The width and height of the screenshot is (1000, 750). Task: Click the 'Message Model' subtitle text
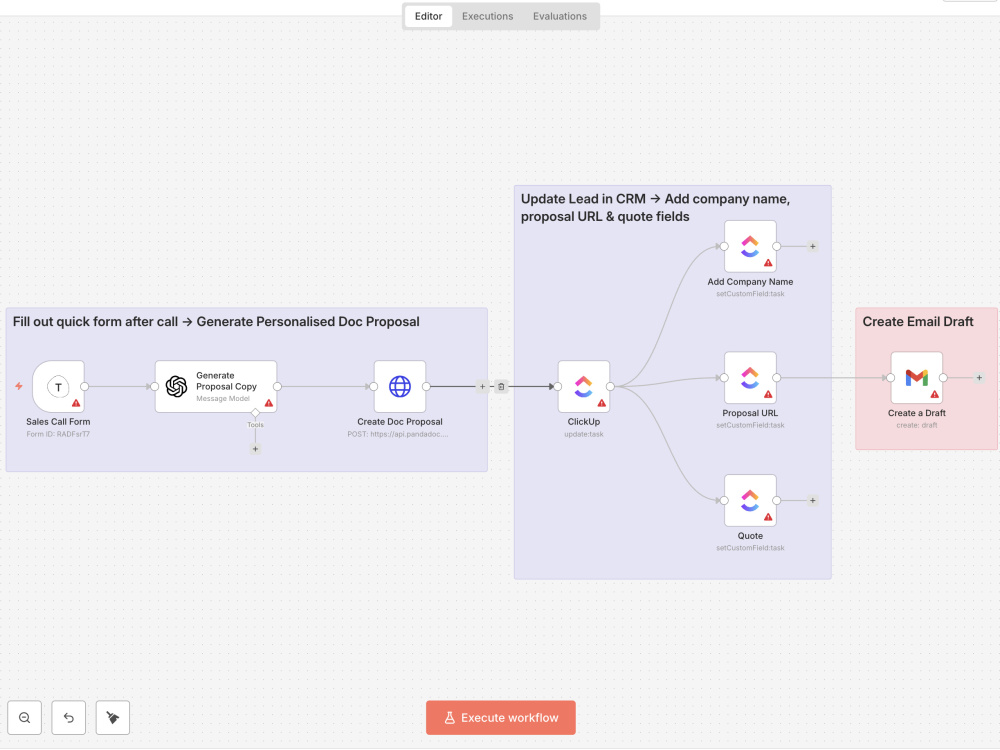(223, 399)
